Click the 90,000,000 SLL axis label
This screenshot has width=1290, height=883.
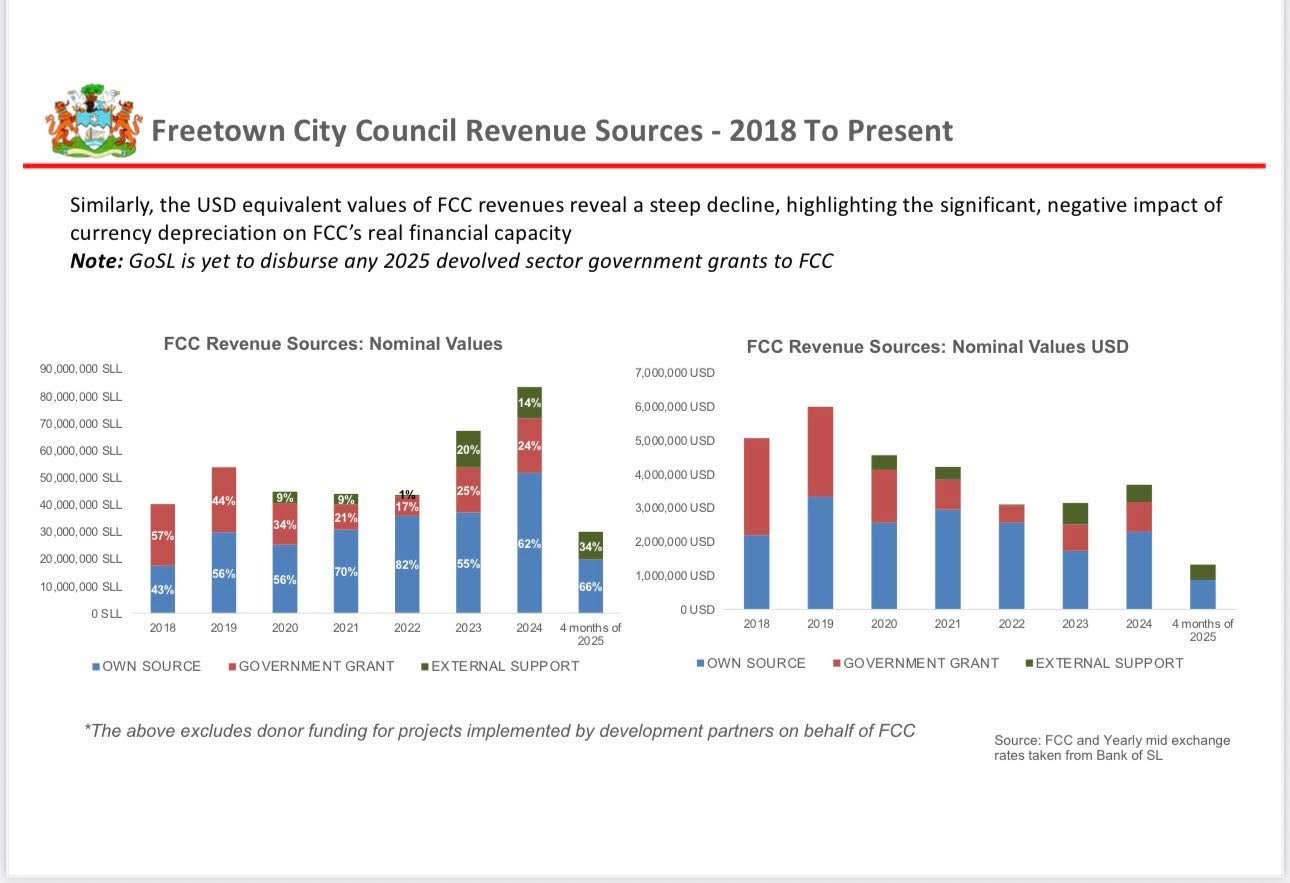pos(81,369)
